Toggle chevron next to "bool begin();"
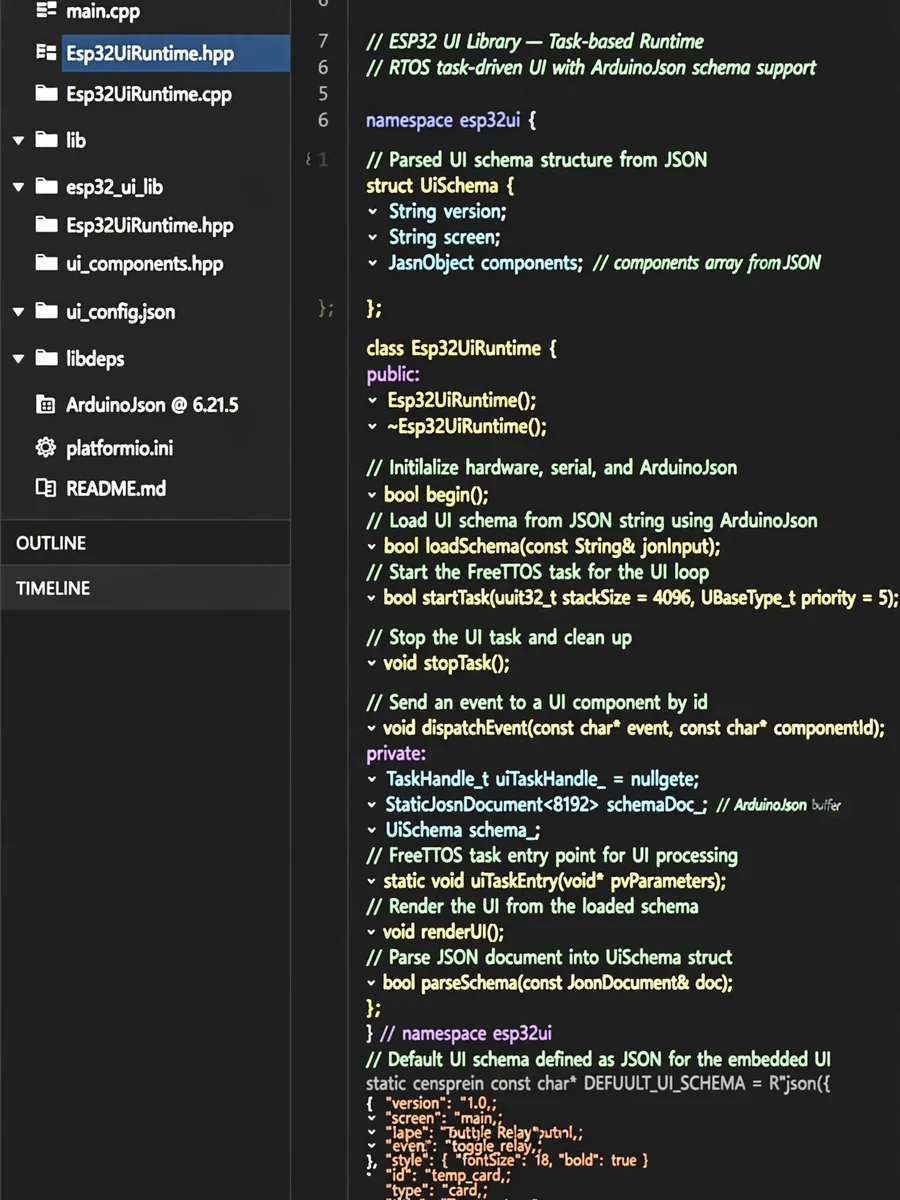Image resolution: width=900 pixels, height=1200 pixels. pyautogui.click(x=372, y=495)
